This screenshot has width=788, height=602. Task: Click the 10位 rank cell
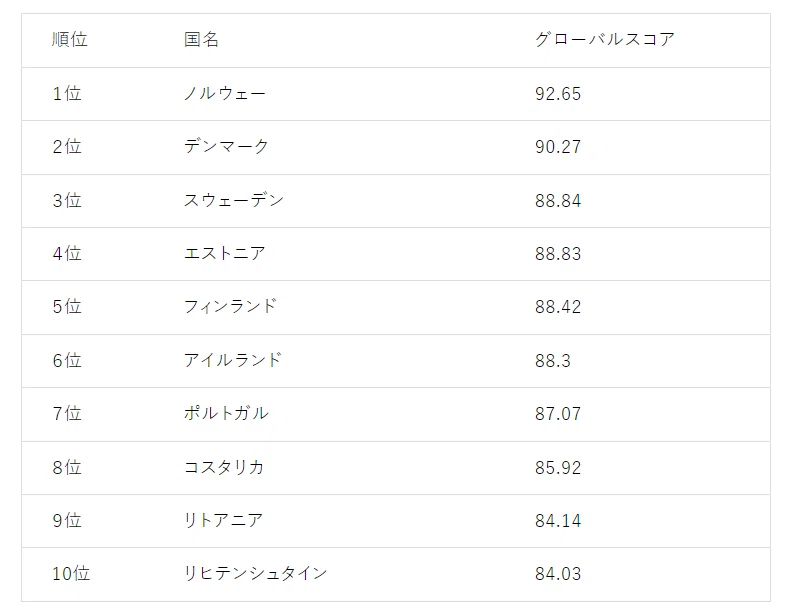click(x=71, y=573)
